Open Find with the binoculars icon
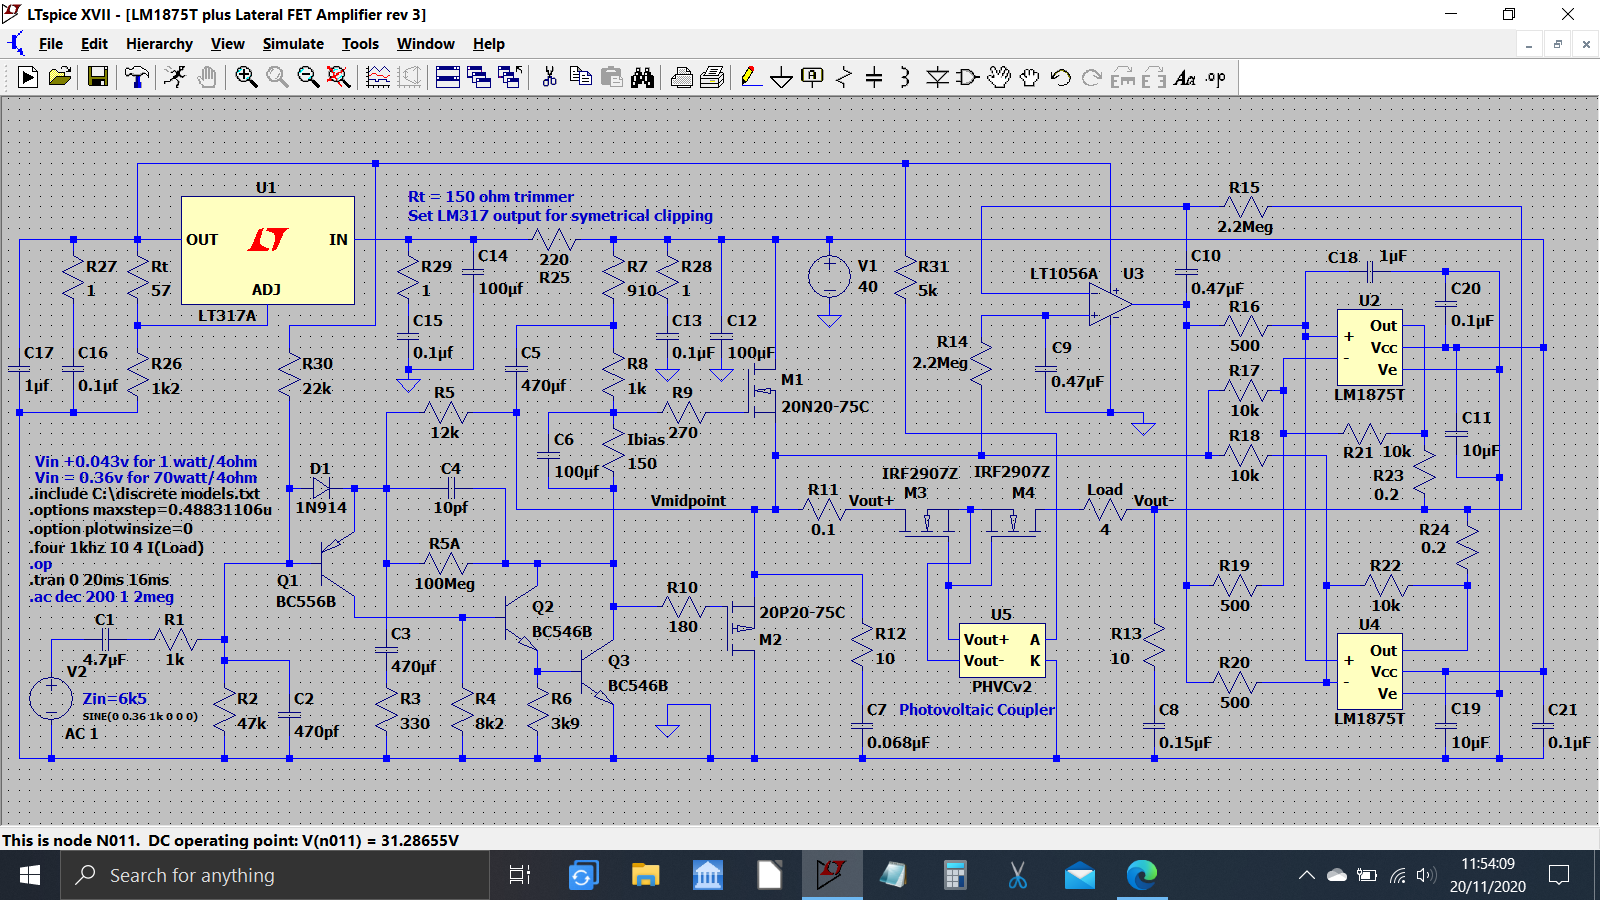Image resolution: width=1600 pixels, height=904 pixels. pyautogui.click(x=643, y=77)
